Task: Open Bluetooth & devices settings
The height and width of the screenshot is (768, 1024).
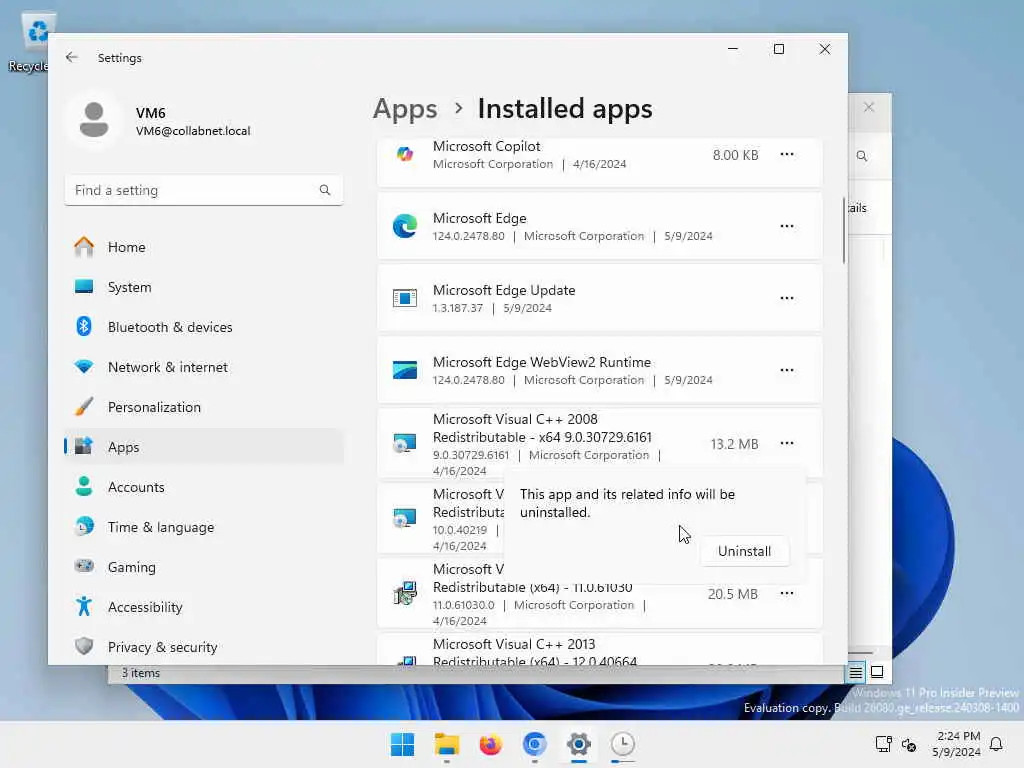Action: 204,327
